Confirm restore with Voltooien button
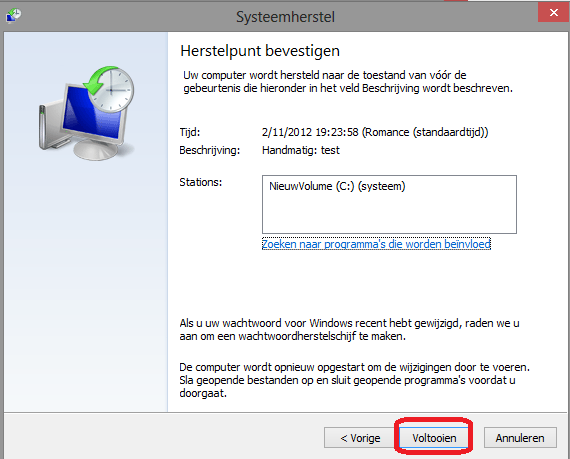Screen dimensions: 570x459 [x=434, y=438]
